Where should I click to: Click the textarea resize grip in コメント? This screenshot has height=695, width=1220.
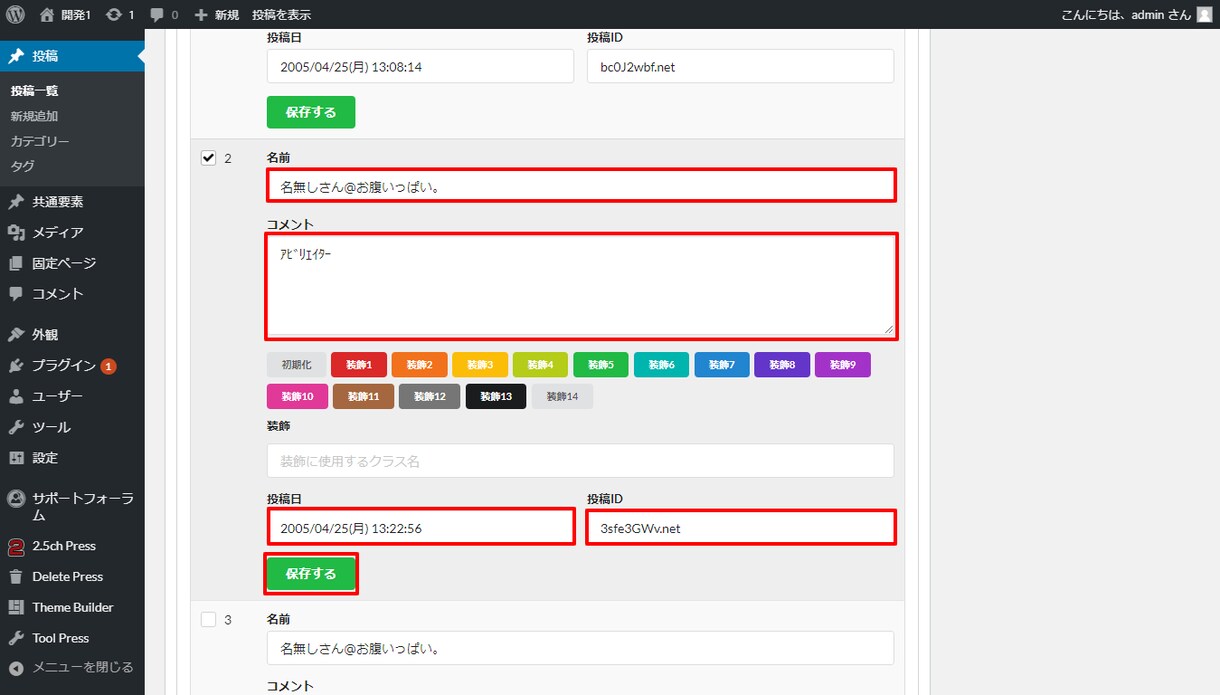(x=887, y=328)
